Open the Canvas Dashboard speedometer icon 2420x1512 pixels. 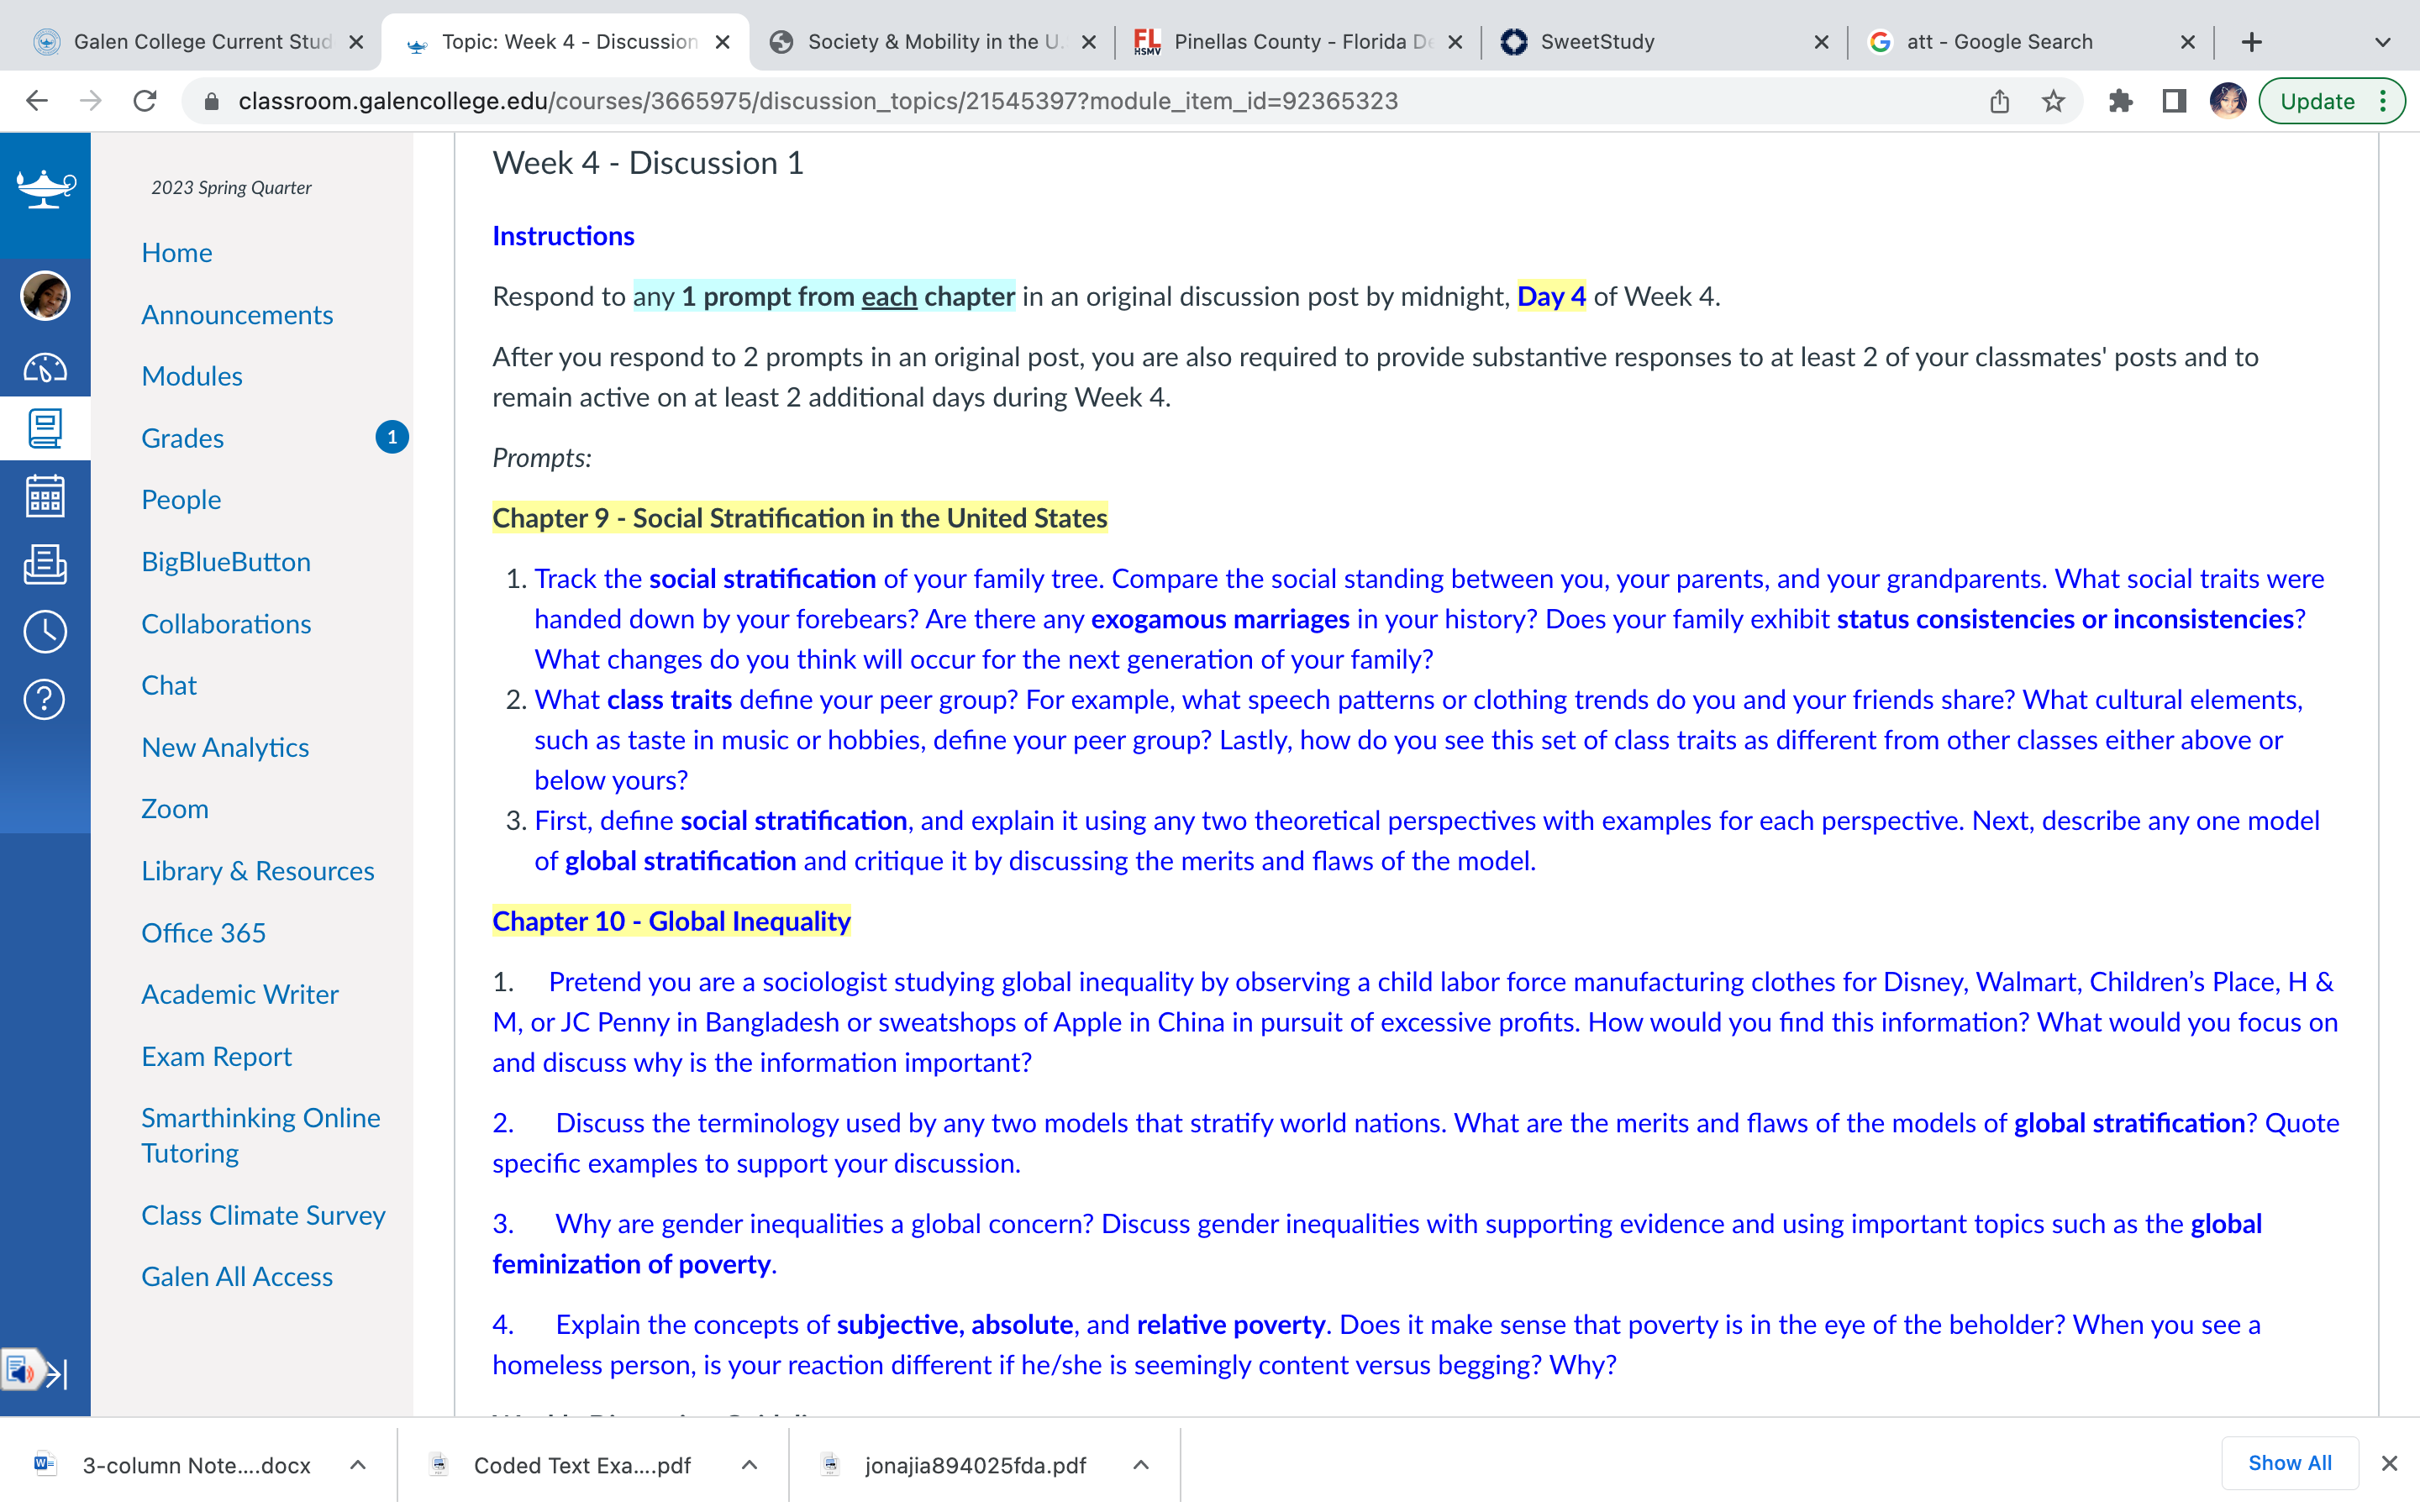point(45,368)
